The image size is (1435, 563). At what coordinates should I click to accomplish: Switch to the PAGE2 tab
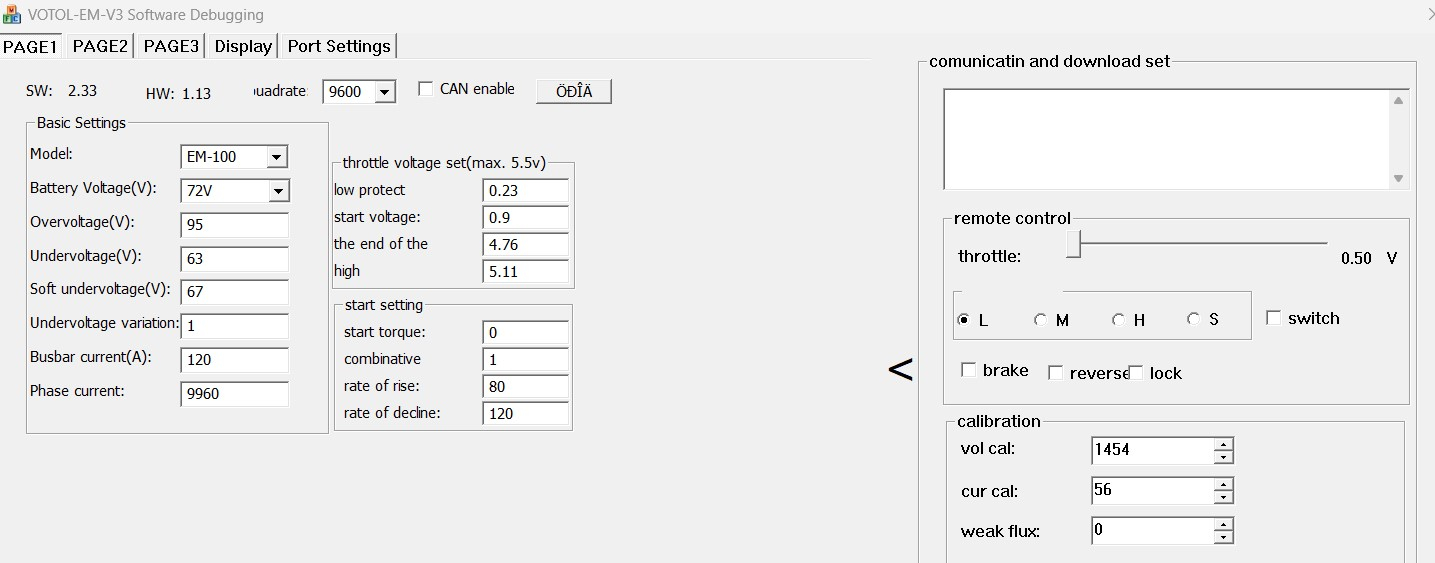coord(100,46)
